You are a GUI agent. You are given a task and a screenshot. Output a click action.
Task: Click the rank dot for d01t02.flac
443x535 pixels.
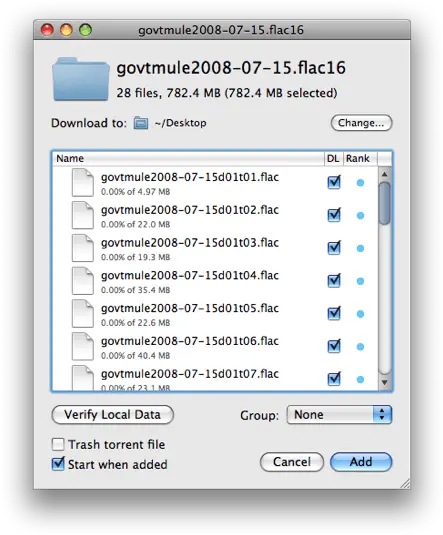360,216
